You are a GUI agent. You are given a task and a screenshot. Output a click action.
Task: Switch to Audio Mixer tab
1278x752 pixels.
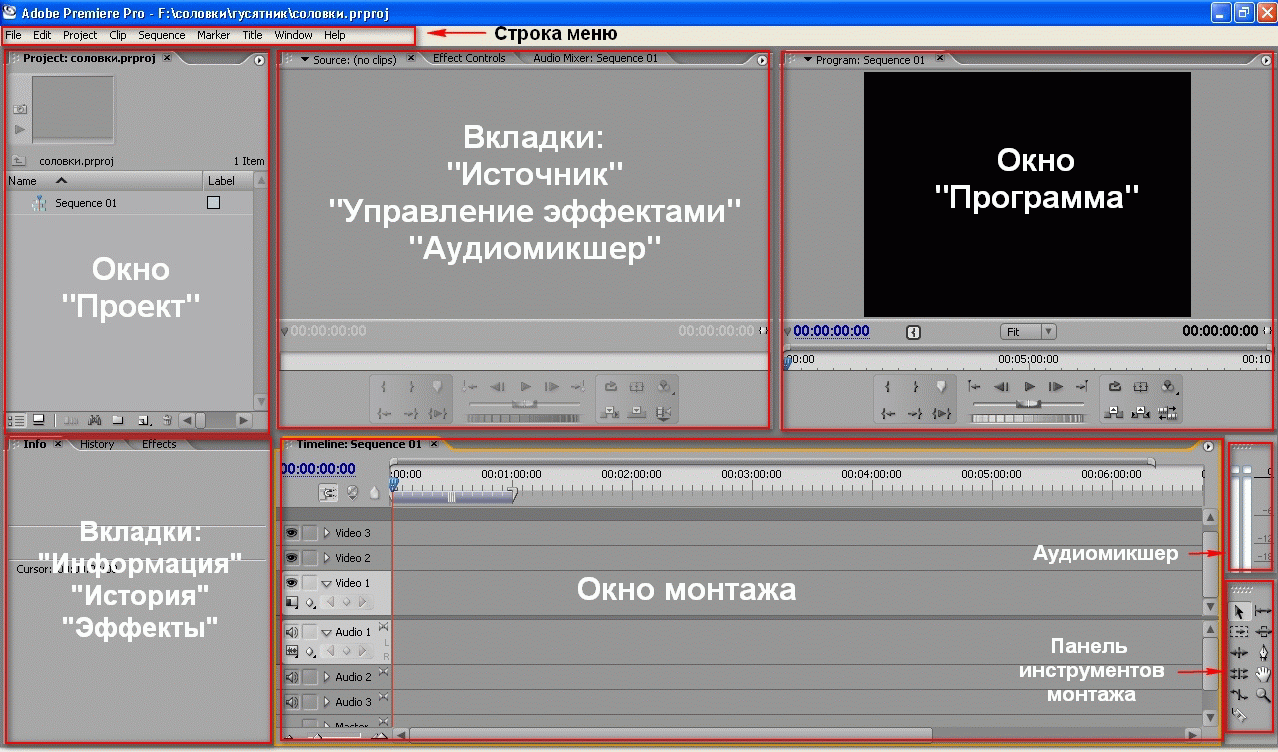pyautogui.click(x=595, y=58)
